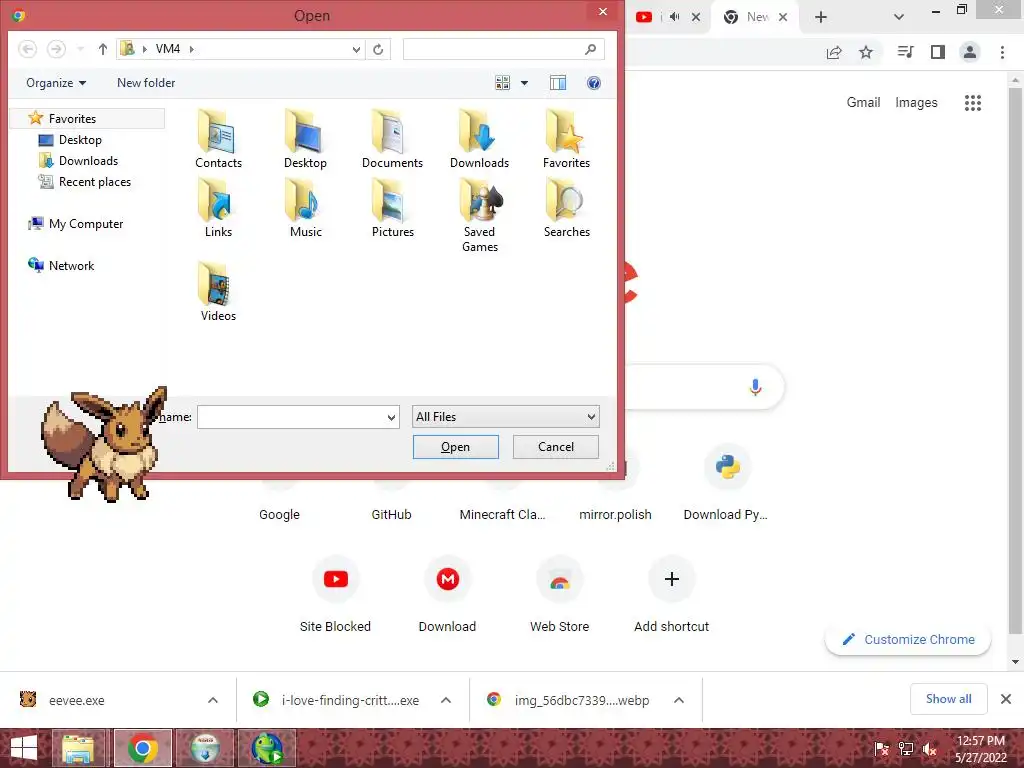Click the Cancel button

point(556,447)
